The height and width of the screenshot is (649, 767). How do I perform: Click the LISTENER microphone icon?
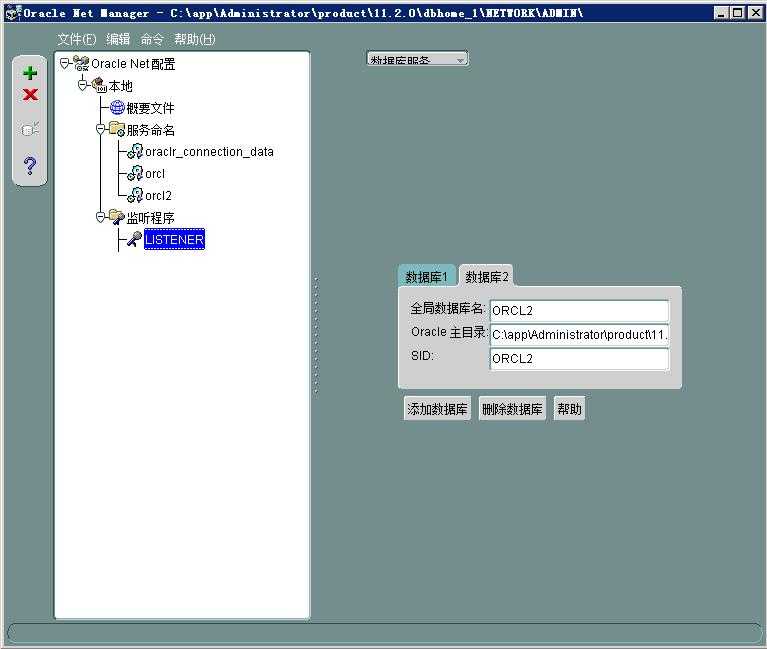pos(135,239)
